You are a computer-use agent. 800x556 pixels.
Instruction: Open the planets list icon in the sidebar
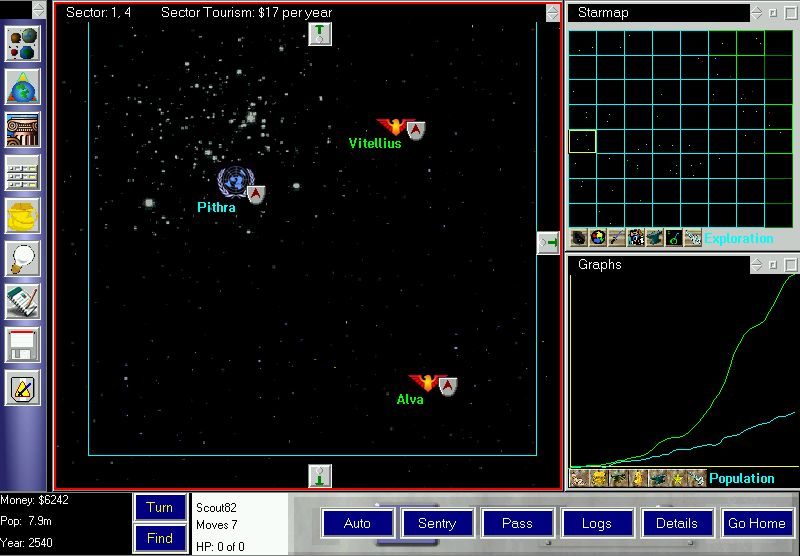[x=22, y=44]
